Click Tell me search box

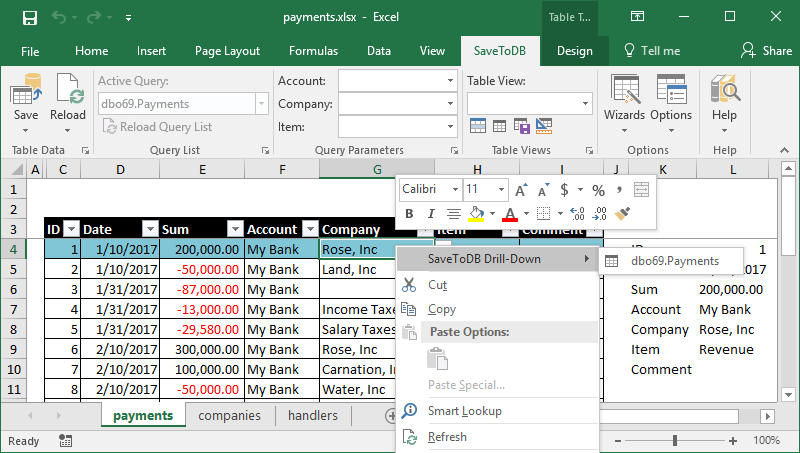pyautogui.click(x=652, y=51)
